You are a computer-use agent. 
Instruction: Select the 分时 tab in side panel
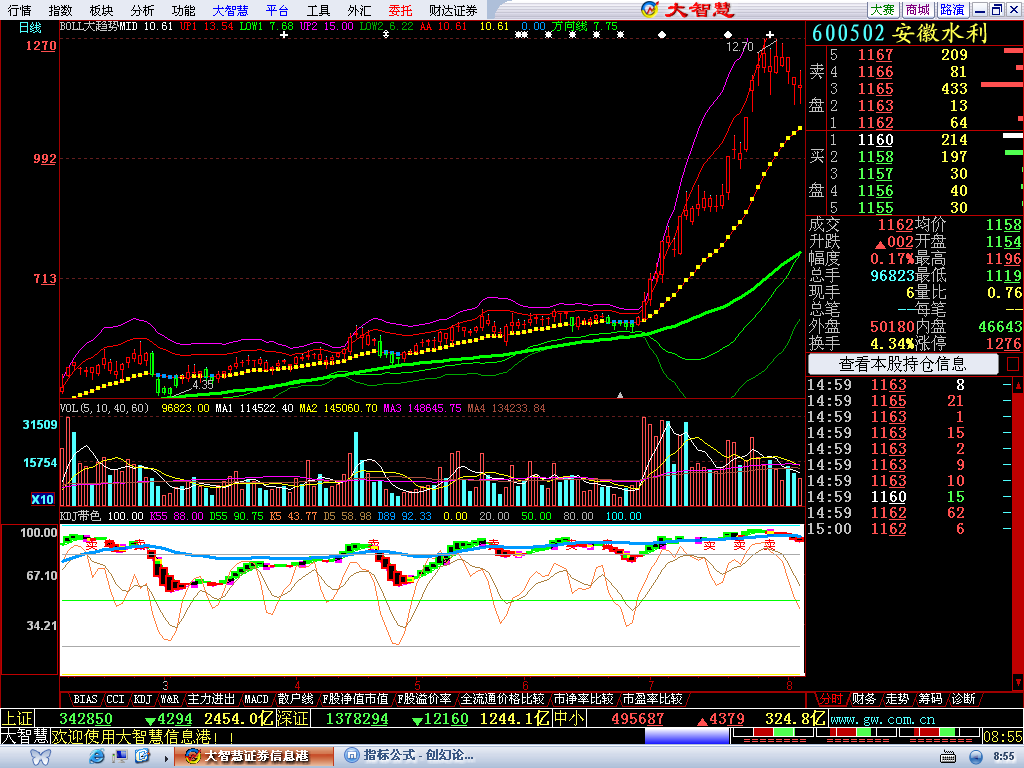(x=831, y=699)
